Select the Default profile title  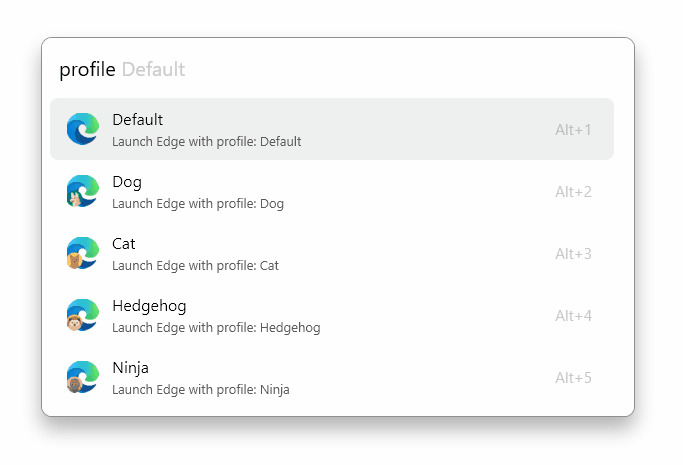click(x=138, y=120)
